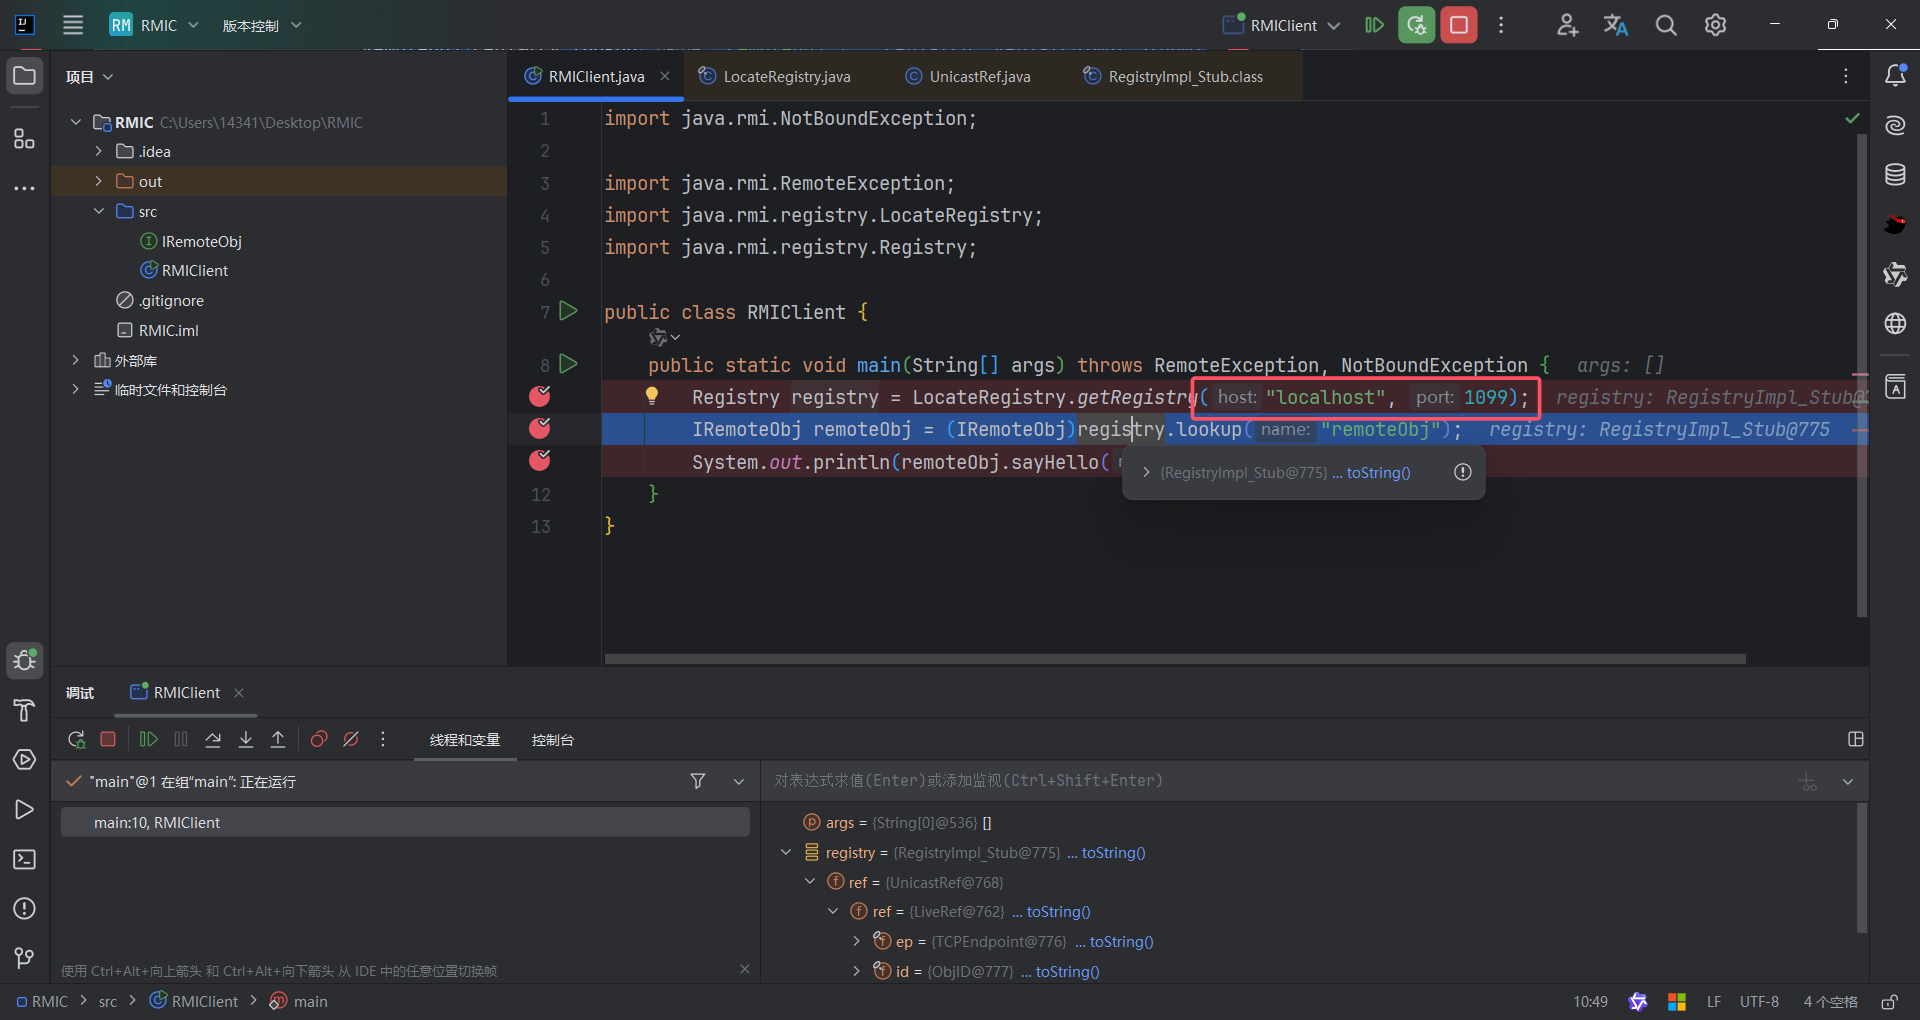
Task: Open the main hamburger menu
Action: click(x=73, y=25)
